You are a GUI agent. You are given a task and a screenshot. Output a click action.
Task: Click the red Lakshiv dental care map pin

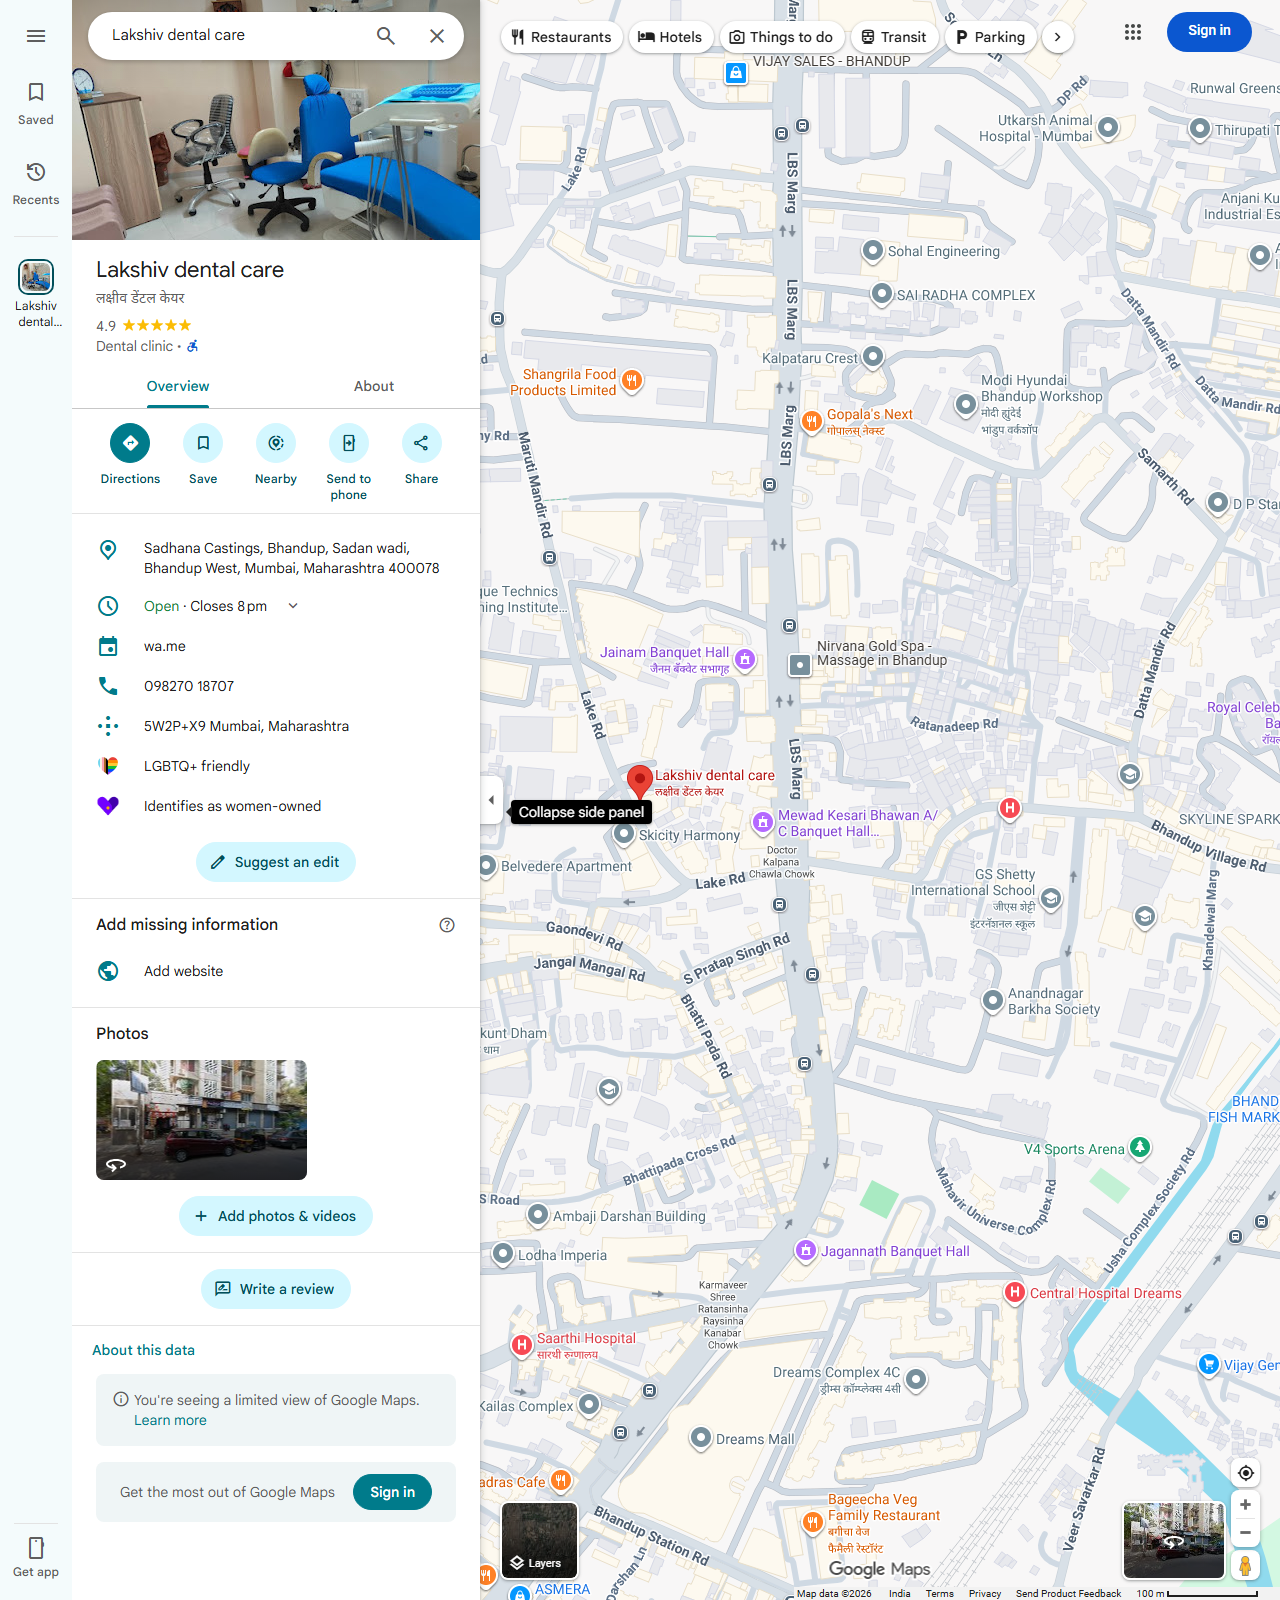(x=640, y=782)
